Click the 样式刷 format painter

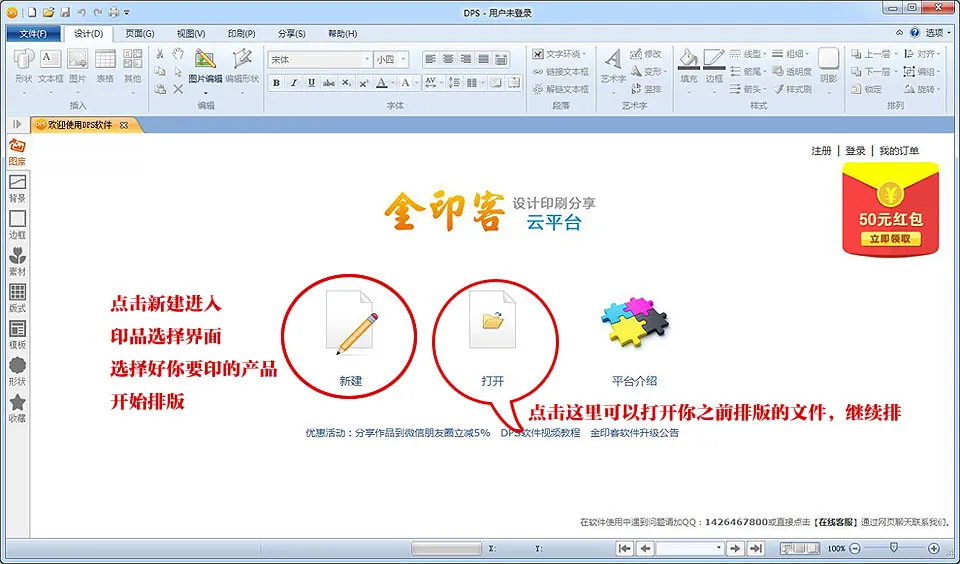tap(792, 89)
